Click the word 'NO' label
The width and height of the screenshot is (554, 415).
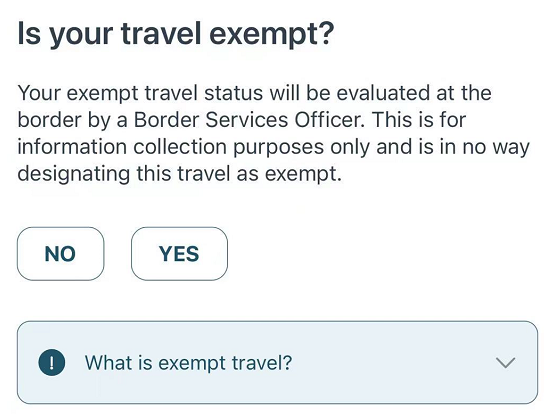pyautogui.click(x=60, y=254)
